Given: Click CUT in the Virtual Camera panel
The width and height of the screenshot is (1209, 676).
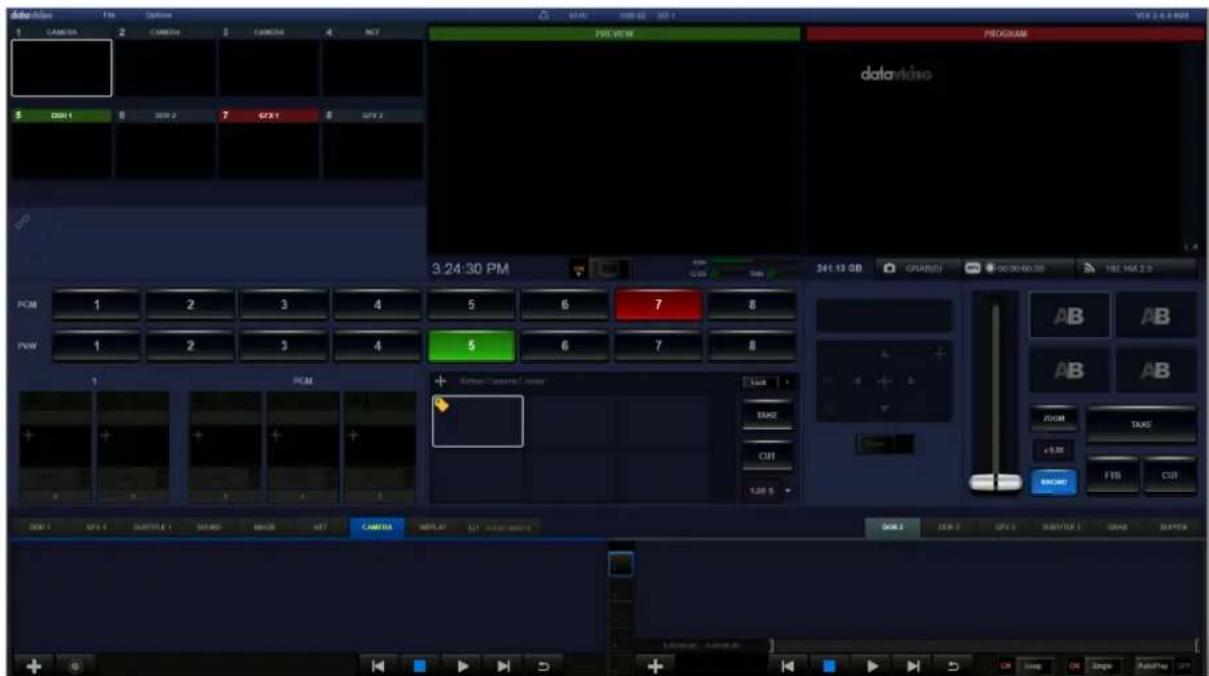Looking at the screenshot, I should pos(767,456).
